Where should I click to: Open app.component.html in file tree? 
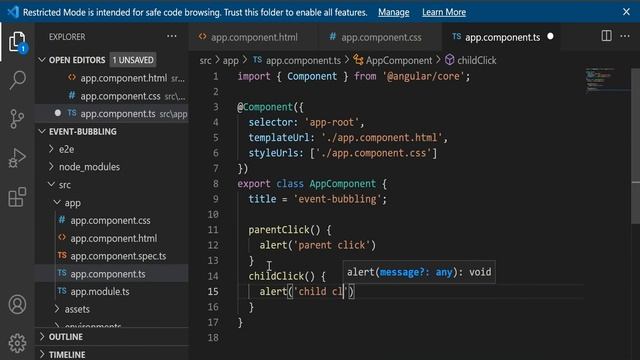pyautogui.click(x=112, y=238)
